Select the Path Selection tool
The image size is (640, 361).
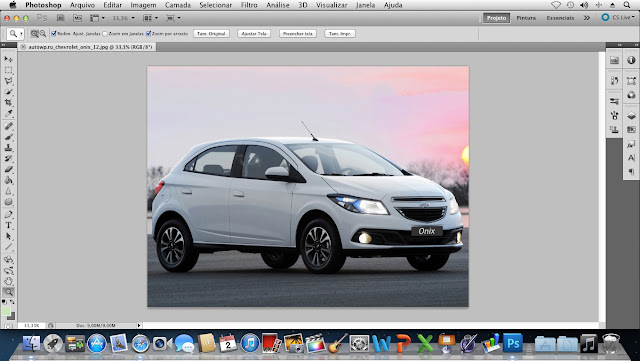[x=8, y=236]
